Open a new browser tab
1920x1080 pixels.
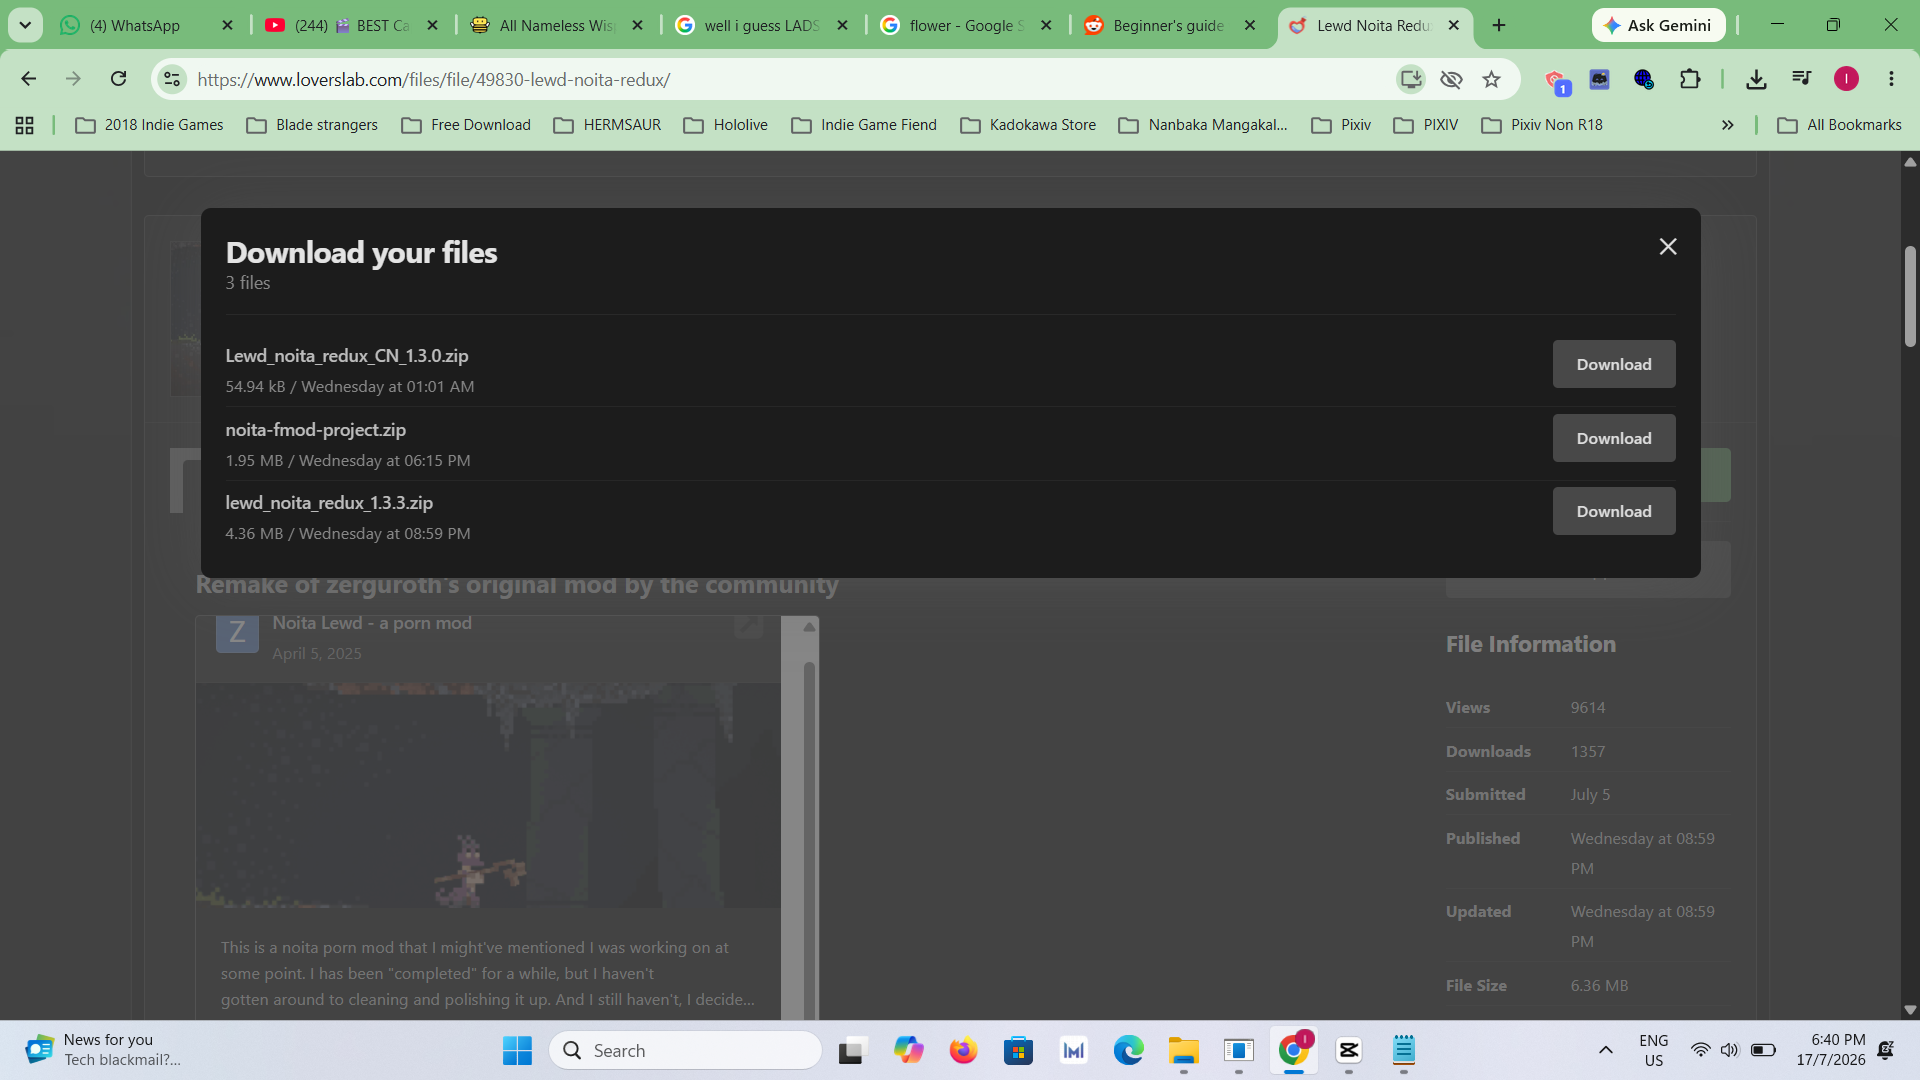coord(1498,25)
